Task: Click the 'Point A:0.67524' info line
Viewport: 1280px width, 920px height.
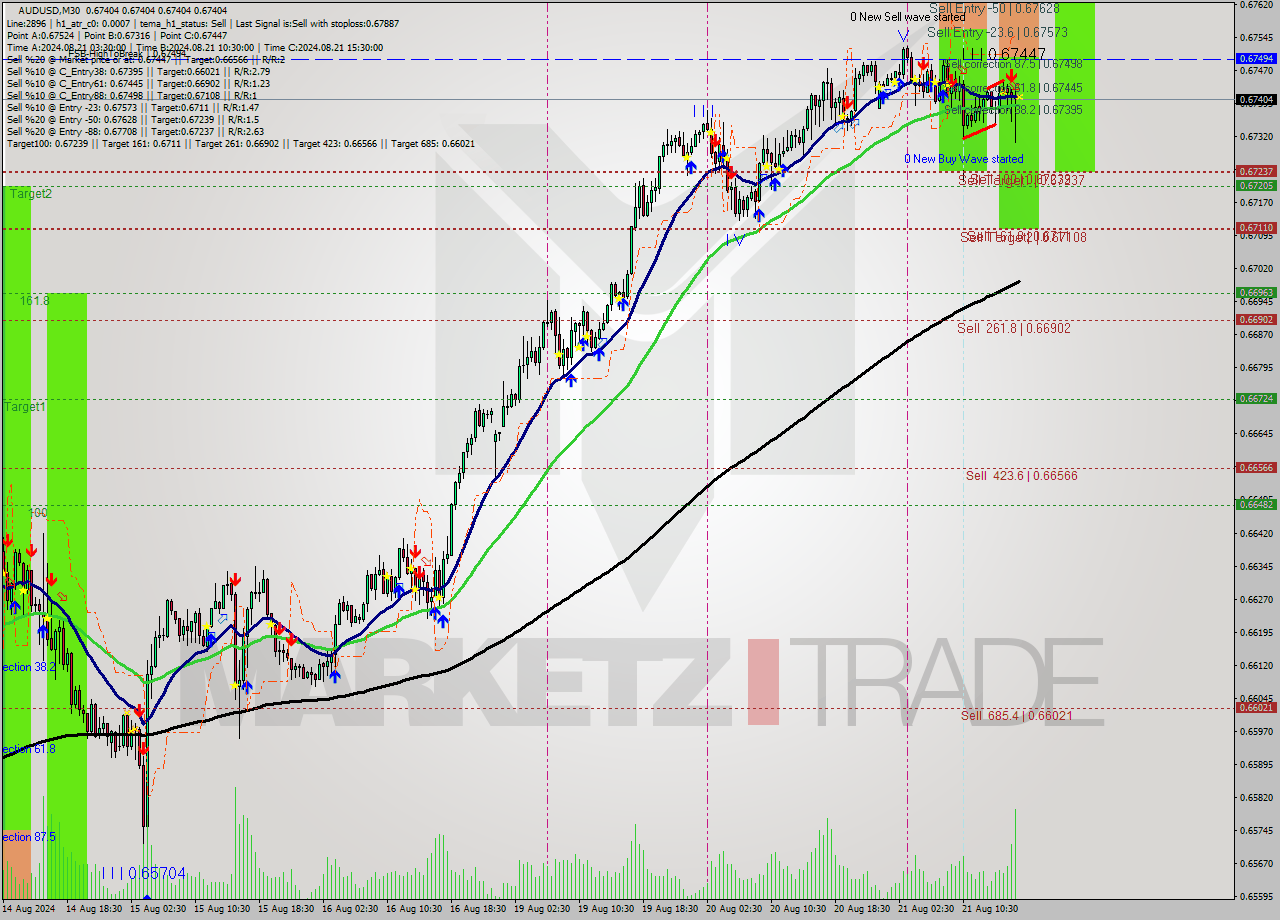Action: tap(117, 35)
